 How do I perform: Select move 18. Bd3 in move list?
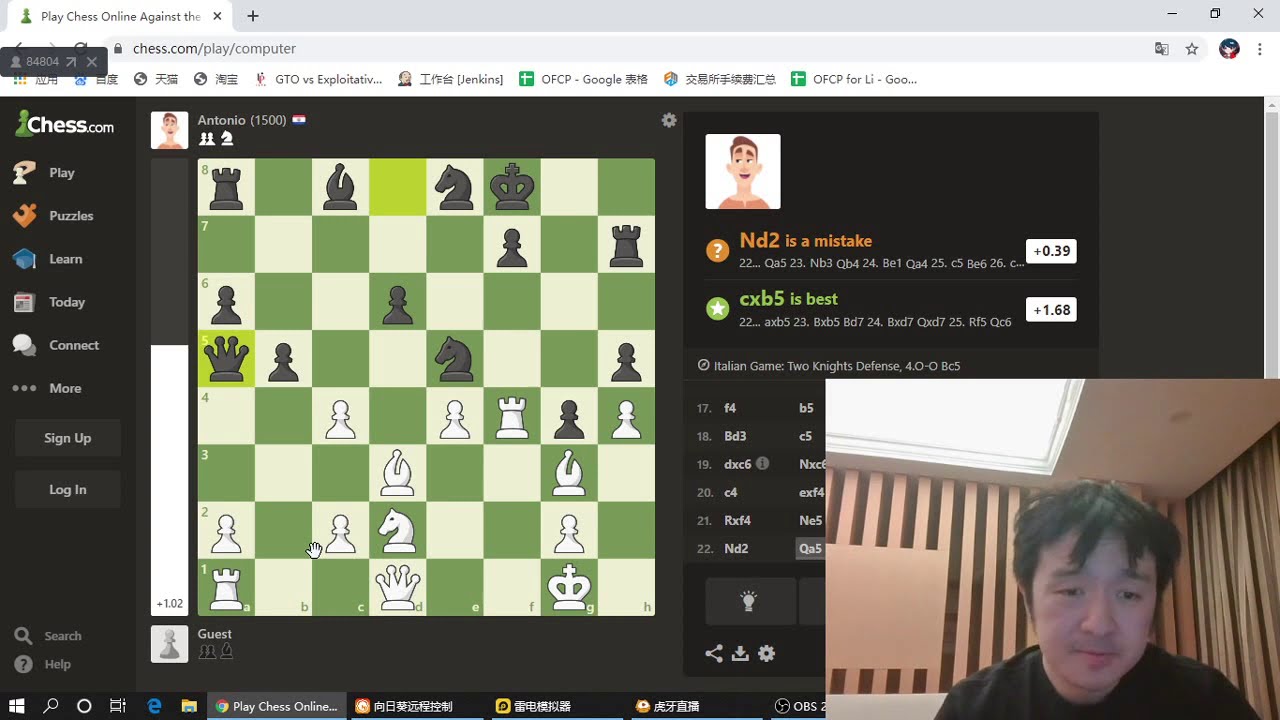point(735,436)
